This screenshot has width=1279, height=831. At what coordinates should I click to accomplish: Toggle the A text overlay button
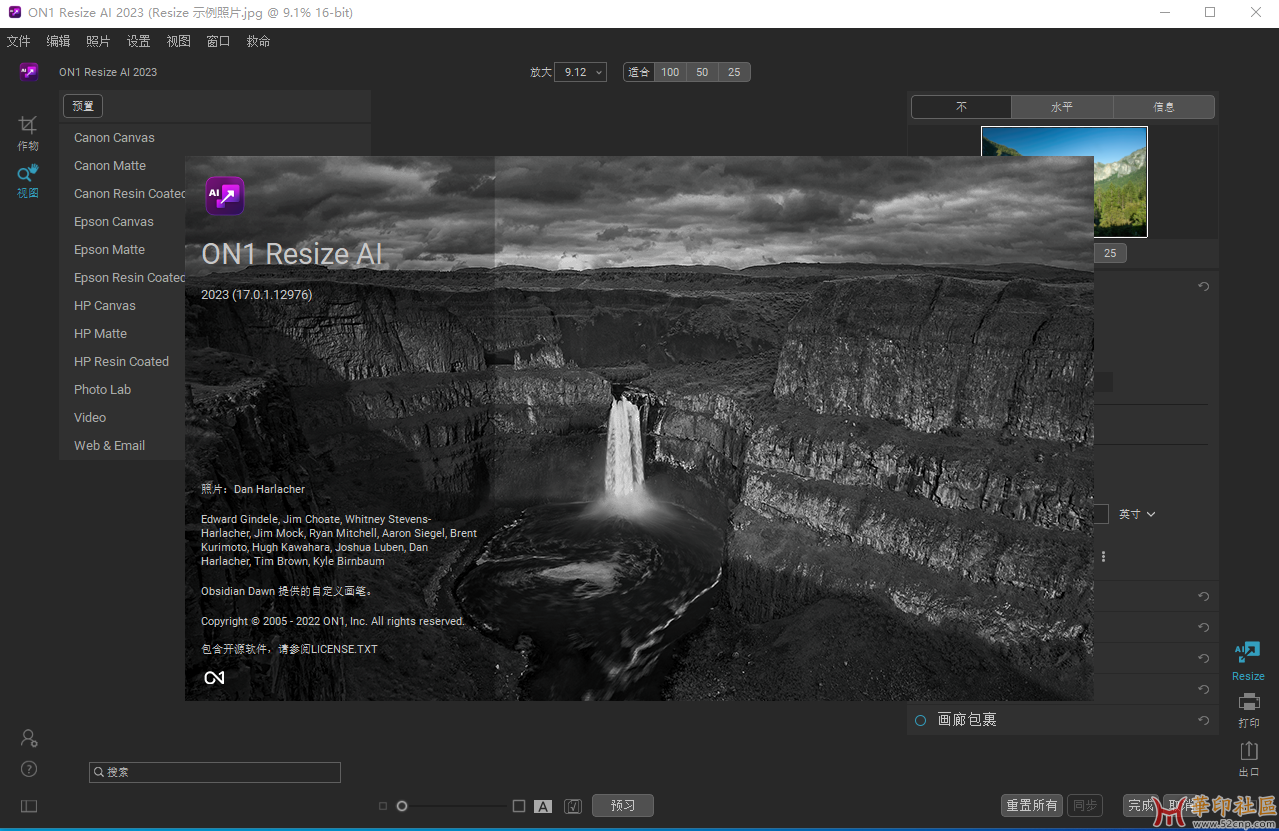point(543,806)
